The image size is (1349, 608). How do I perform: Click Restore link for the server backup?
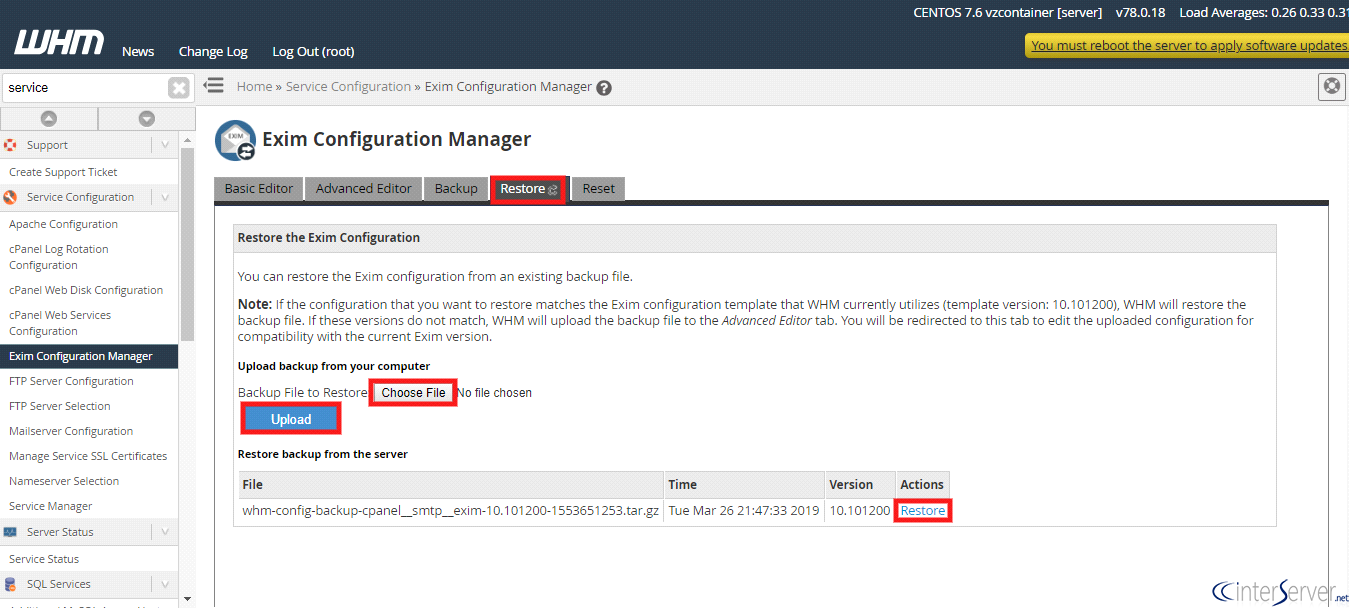(x=922, y=511)
